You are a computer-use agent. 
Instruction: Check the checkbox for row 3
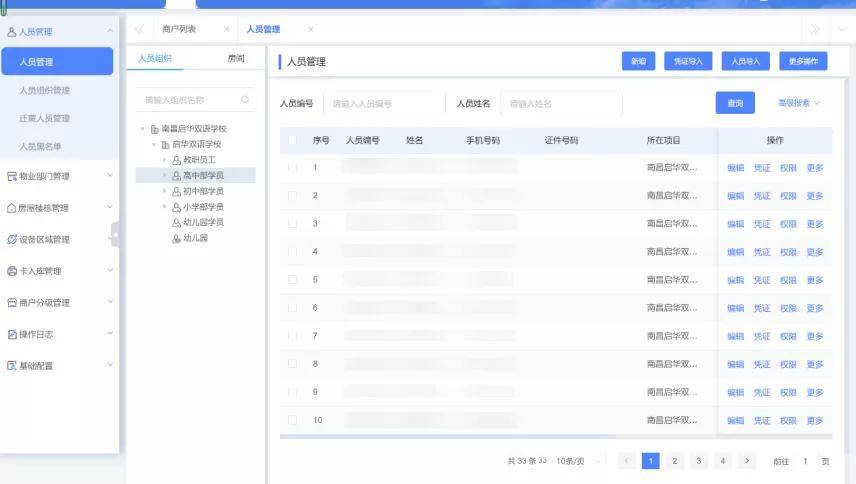pyautogui.click(x=293, y=224)
